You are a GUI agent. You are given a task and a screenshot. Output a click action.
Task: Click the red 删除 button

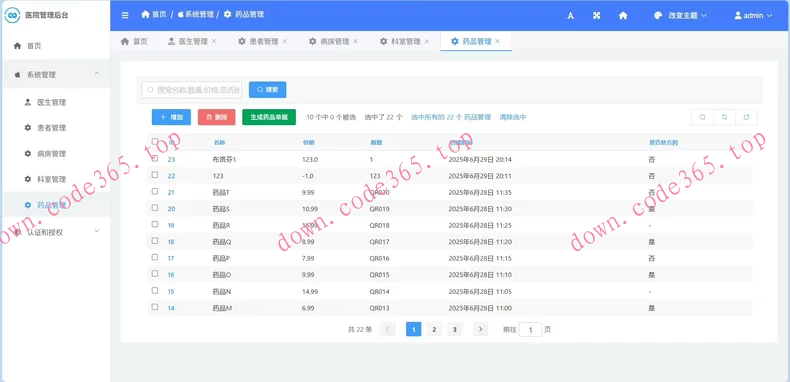pos(217,117)
